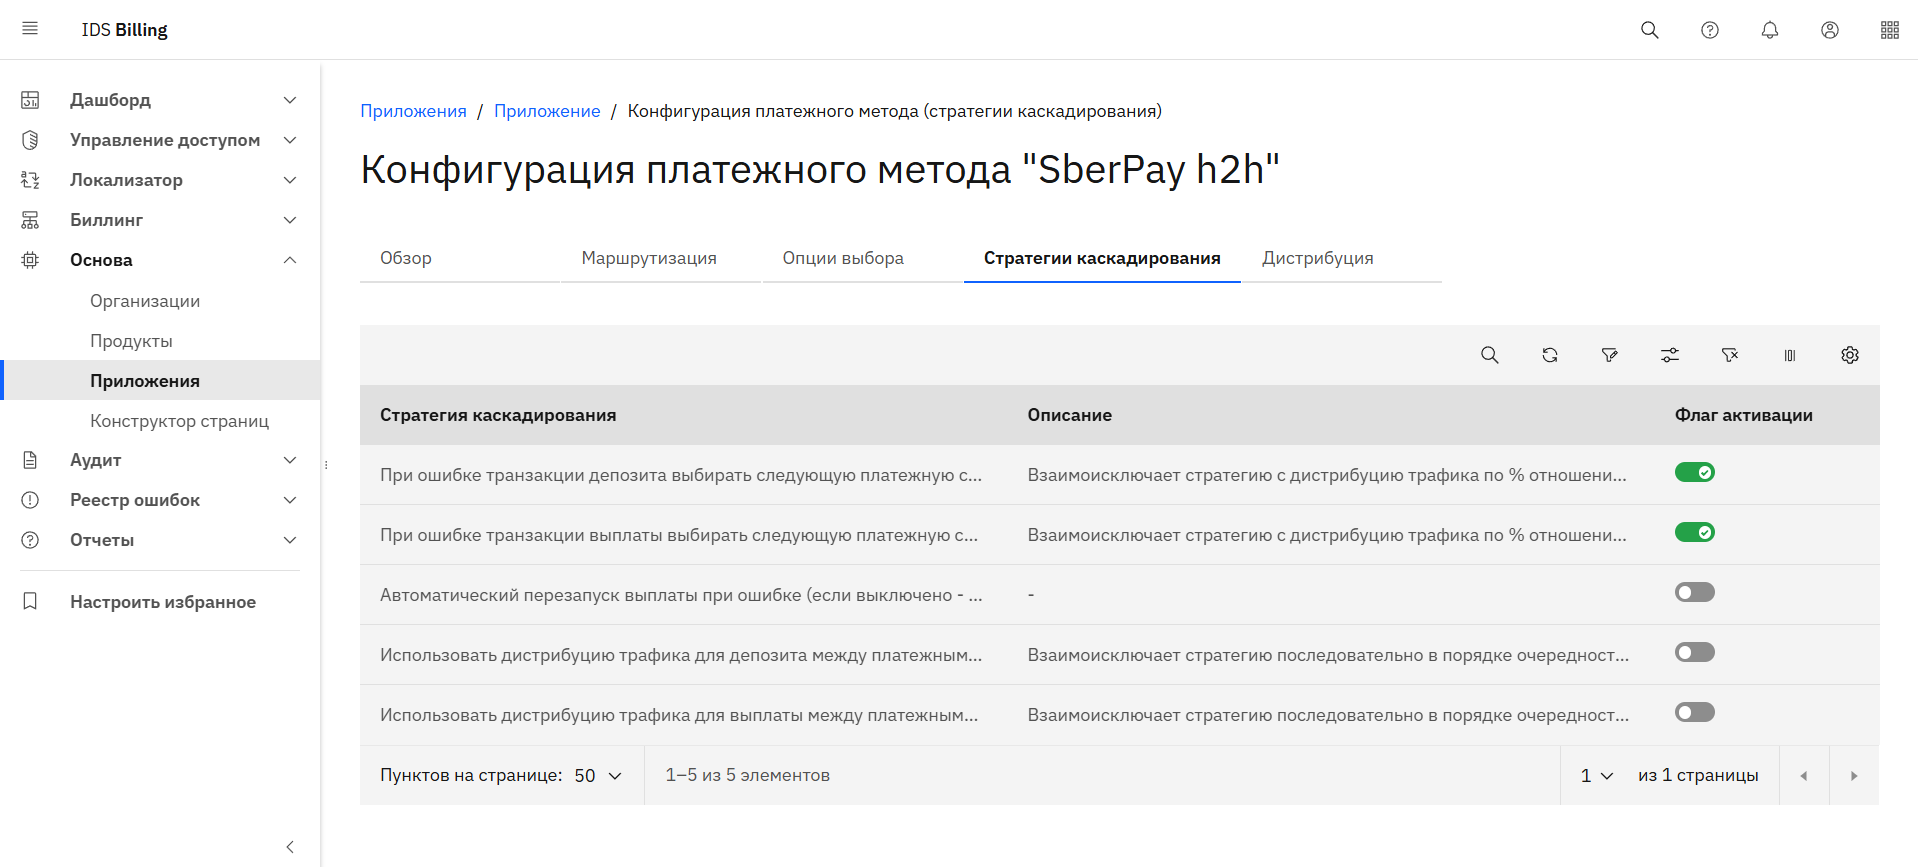The height and width of the screenshot is (867, 1918).
Task: Click the Приложения breadcrumb link
Action: 413,111
